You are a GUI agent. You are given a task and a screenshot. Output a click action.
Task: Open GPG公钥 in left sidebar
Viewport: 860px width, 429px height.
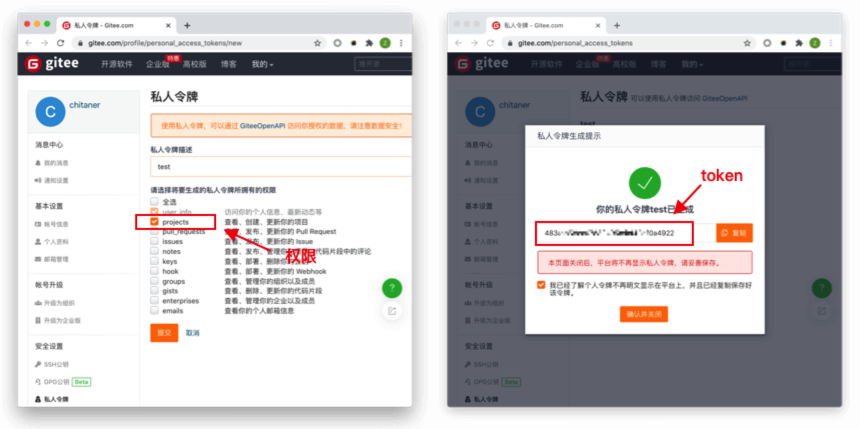click(x=56, y=382)
